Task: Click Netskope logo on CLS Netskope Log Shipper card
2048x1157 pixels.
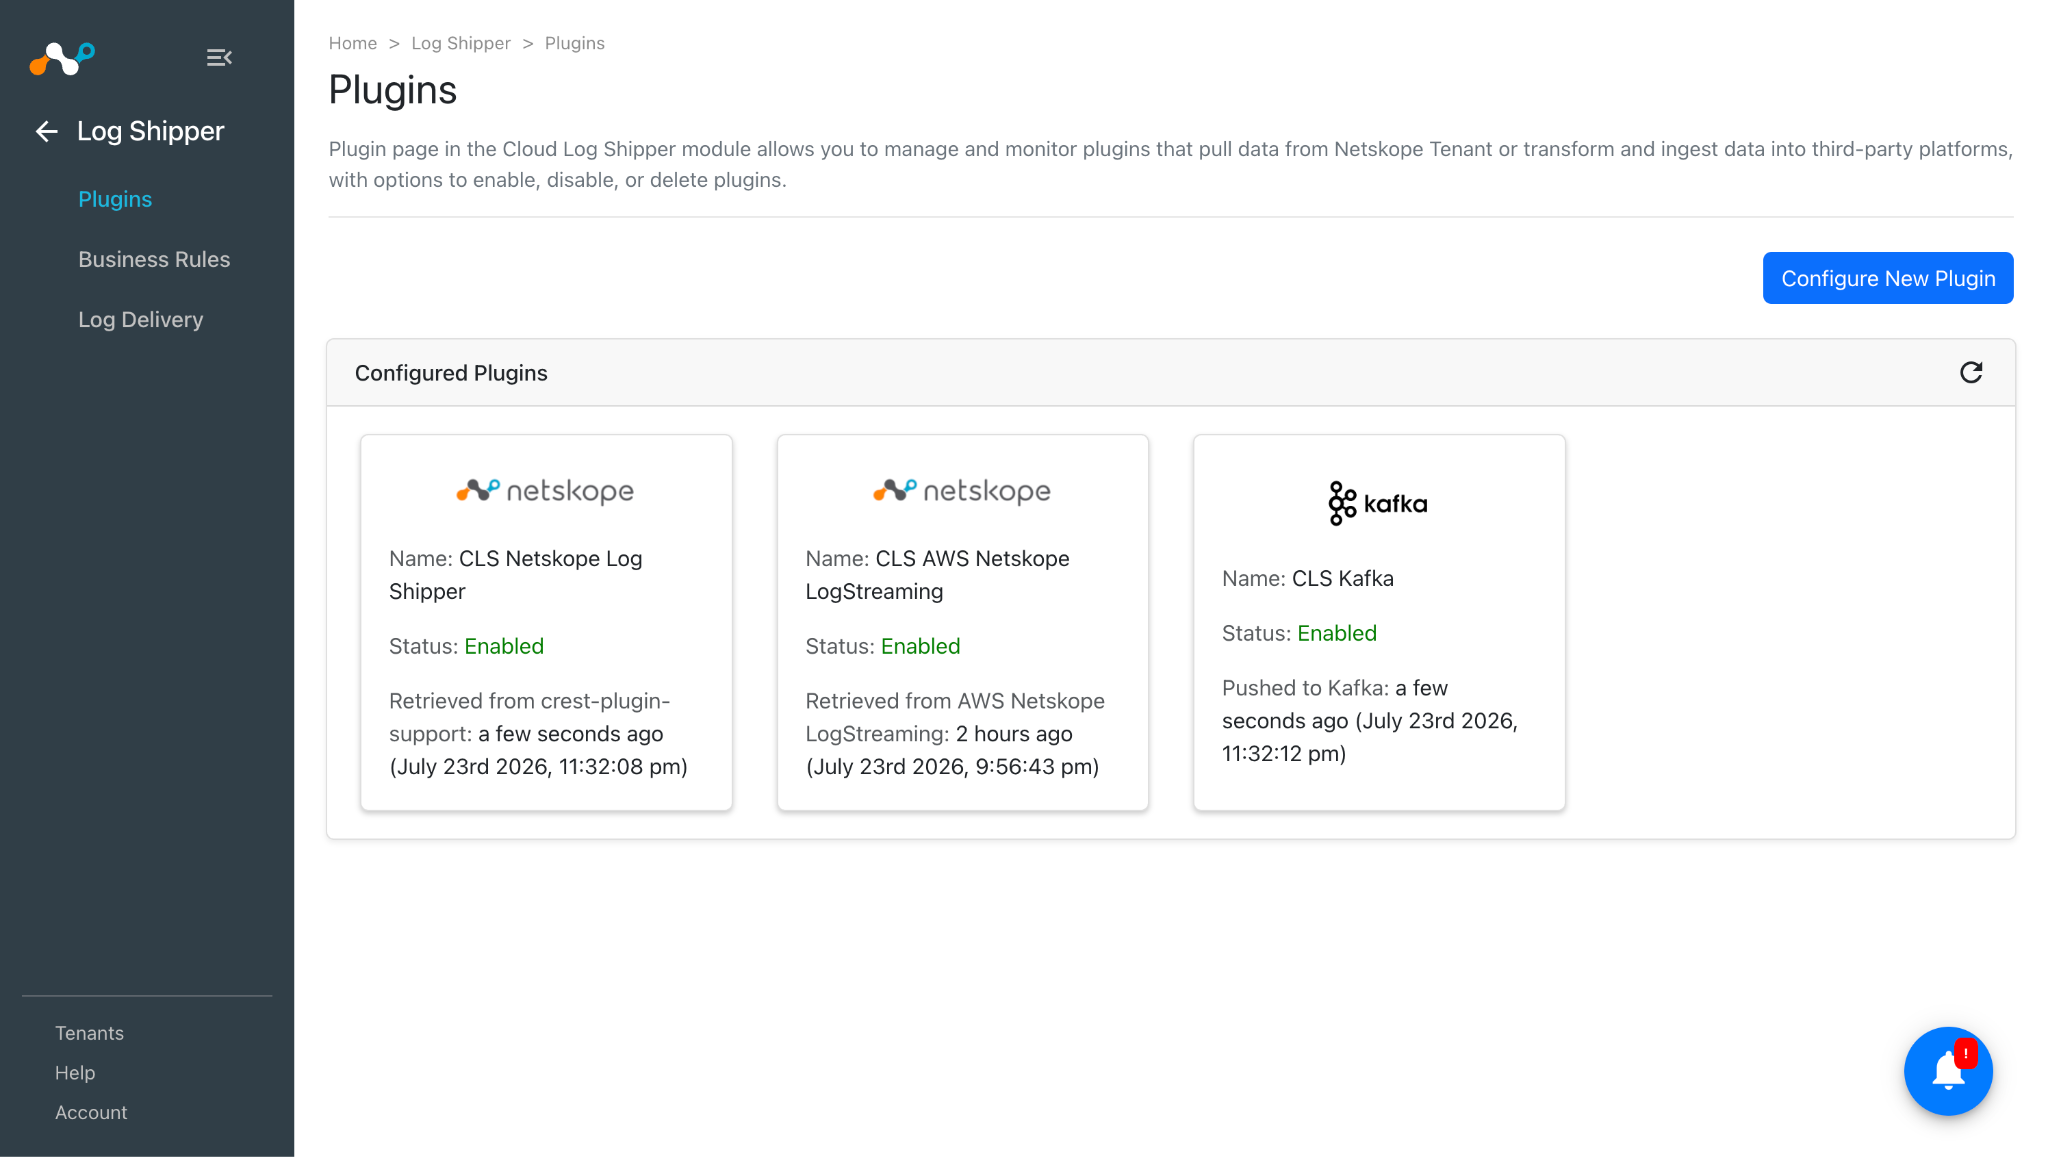Action: [545, 491]
